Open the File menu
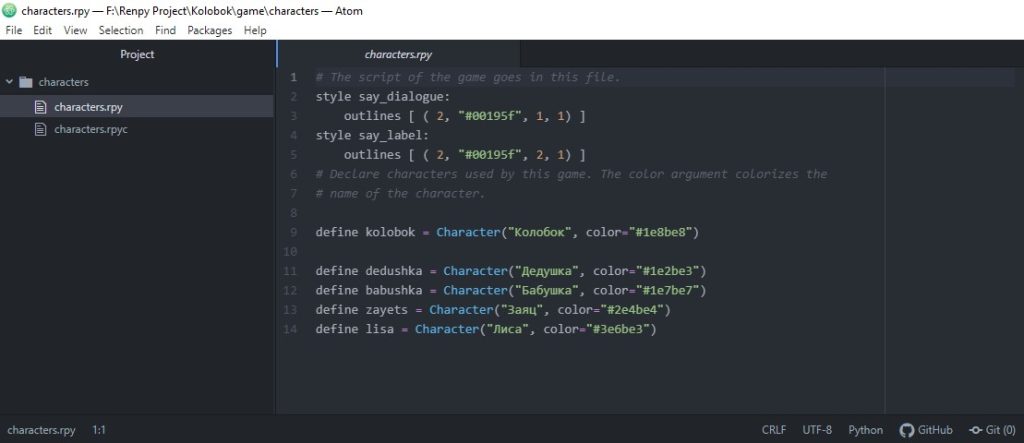Viewport: 1024px width, 443px height. [14, 30]
